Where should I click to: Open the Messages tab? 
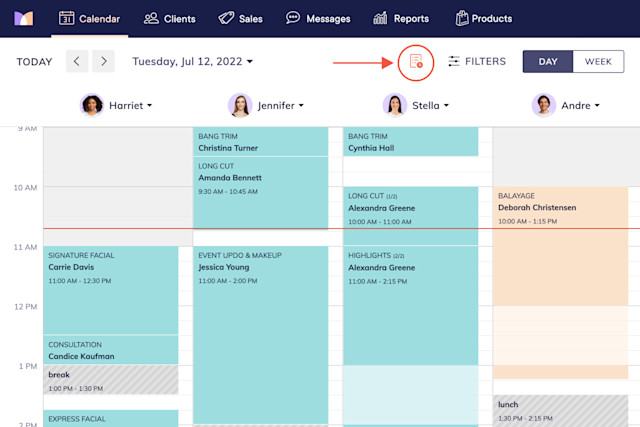coord(318,19)
